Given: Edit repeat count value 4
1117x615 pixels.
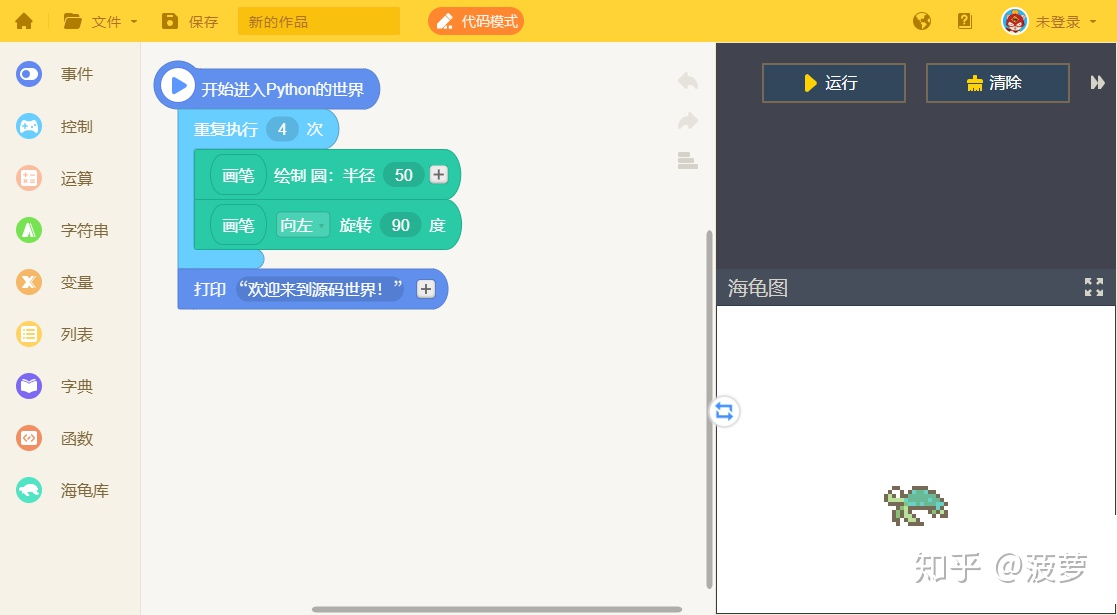Looking at the screenshot, I should pos(282,129).
